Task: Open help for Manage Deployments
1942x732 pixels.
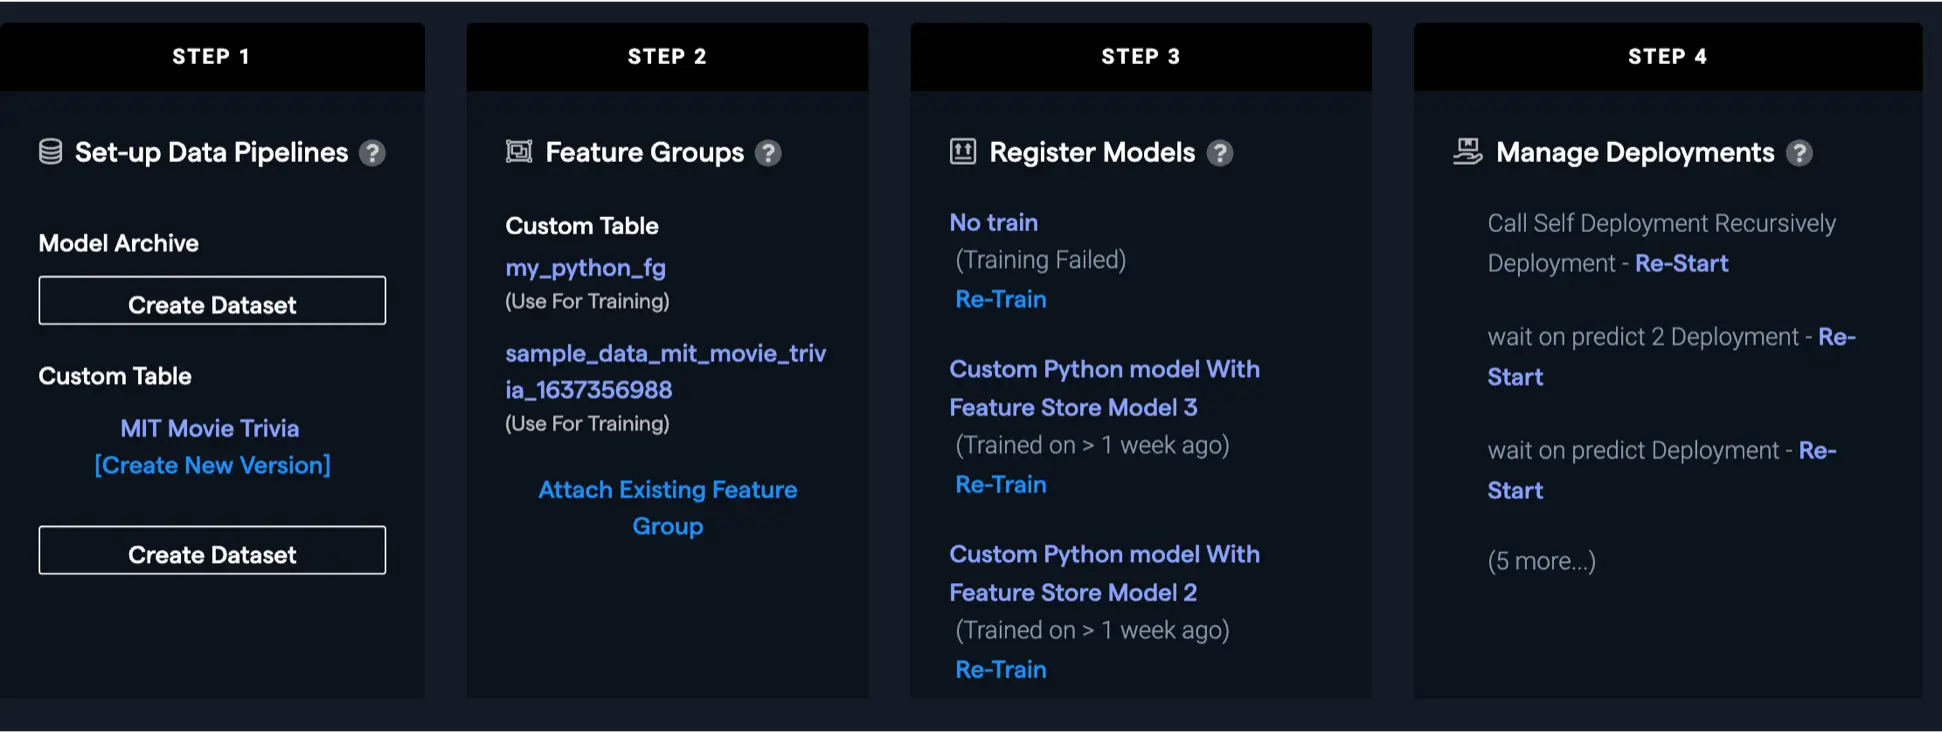Action: (1799, 153)
